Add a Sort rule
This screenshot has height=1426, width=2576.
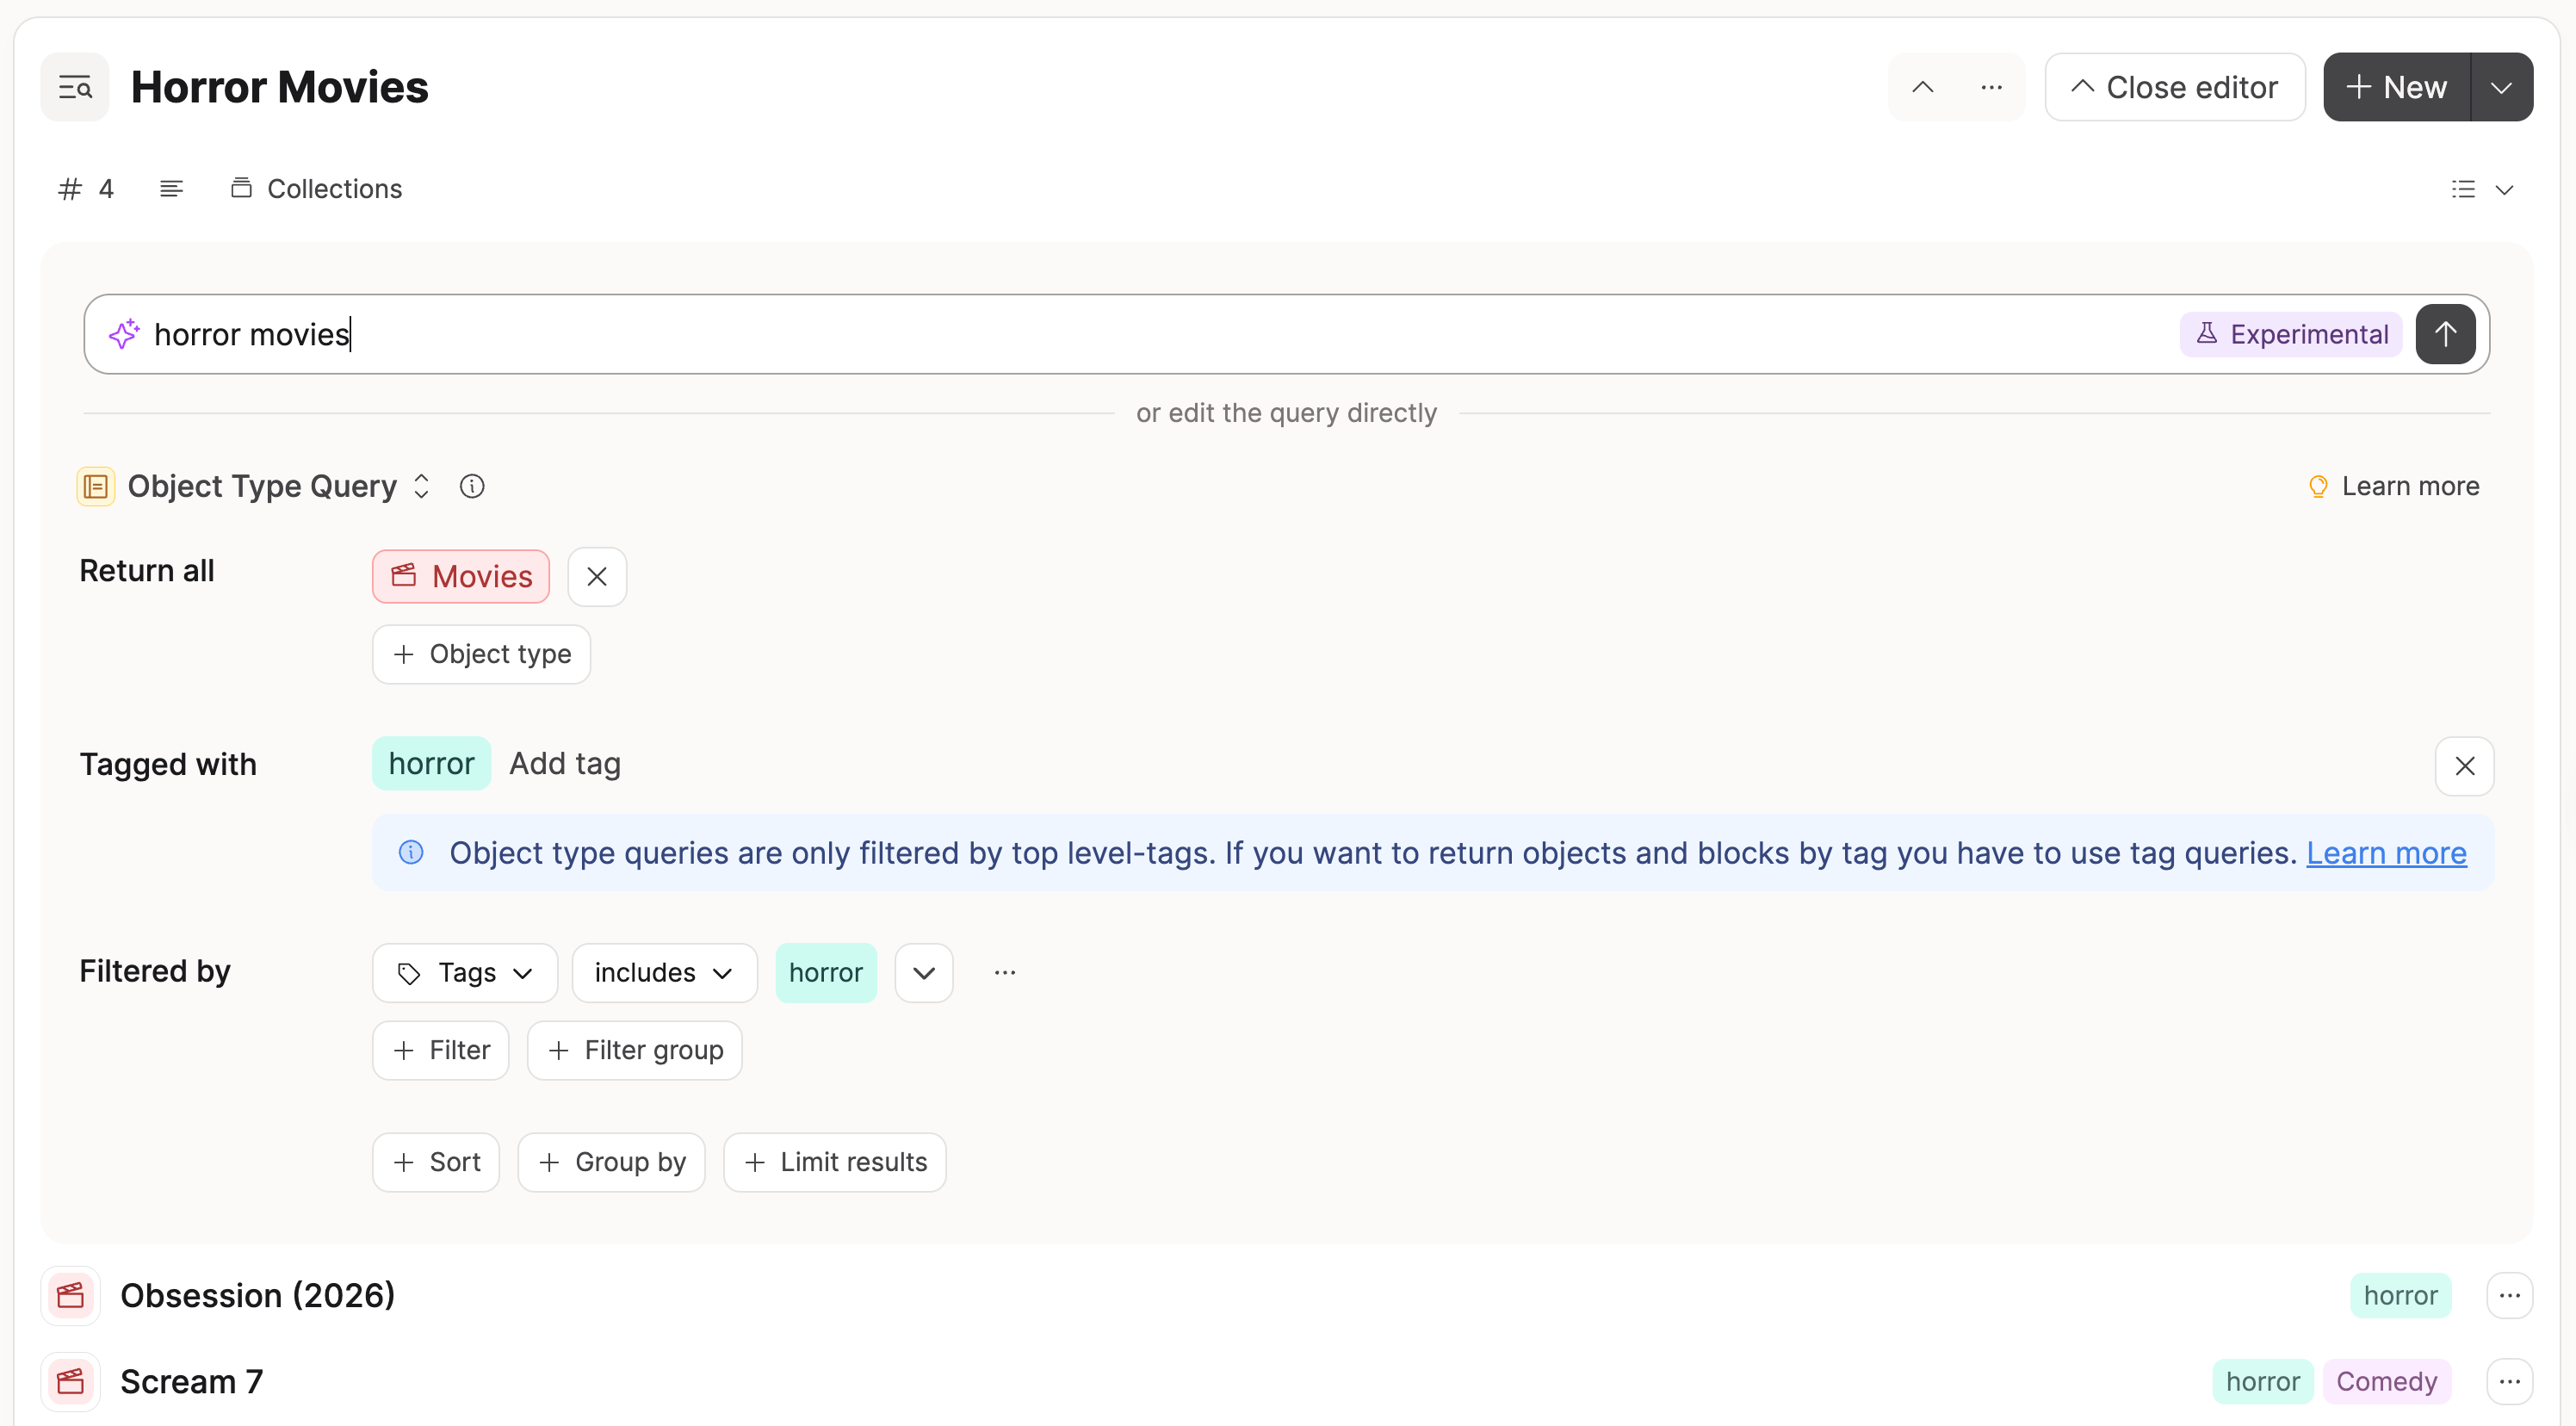(436, 1163)
